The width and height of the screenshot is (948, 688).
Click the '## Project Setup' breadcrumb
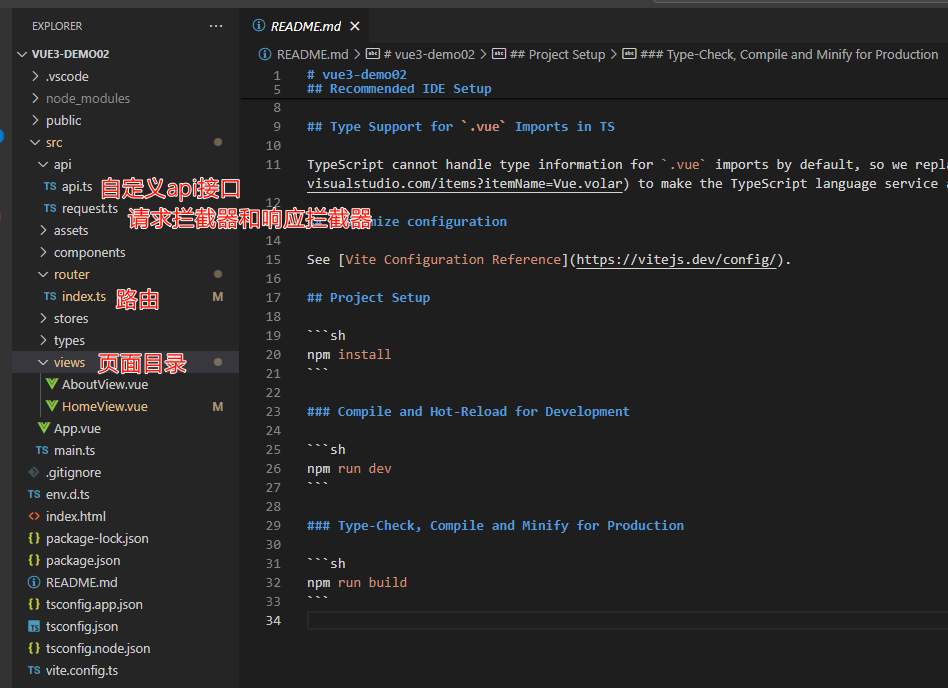pos(557,54)
